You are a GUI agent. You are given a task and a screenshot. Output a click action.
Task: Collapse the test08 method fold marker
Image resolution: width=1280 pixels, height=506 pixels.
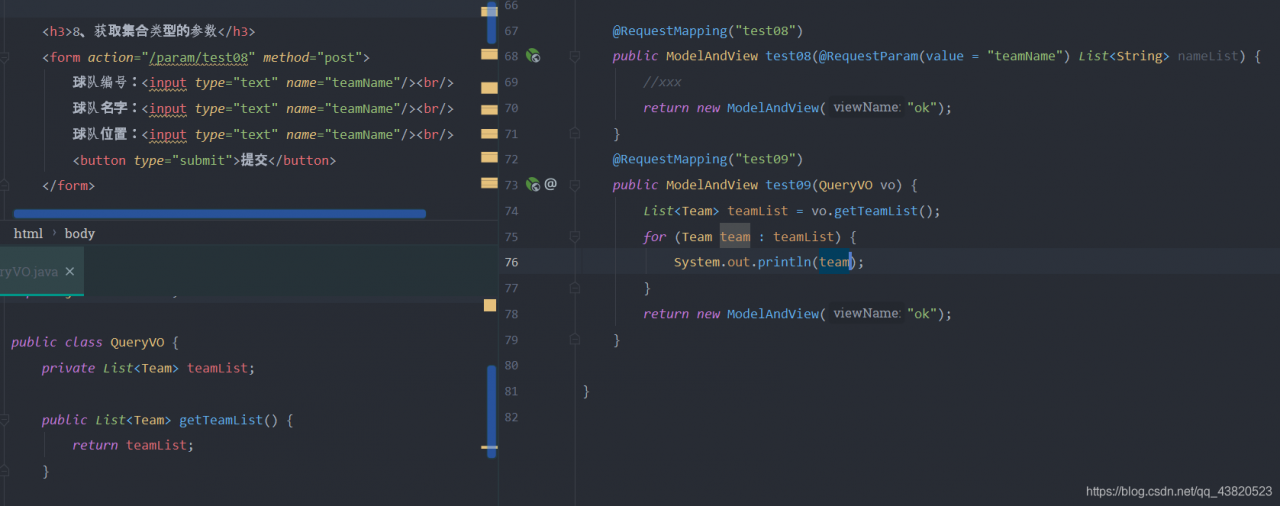click(x=575, y=56)
